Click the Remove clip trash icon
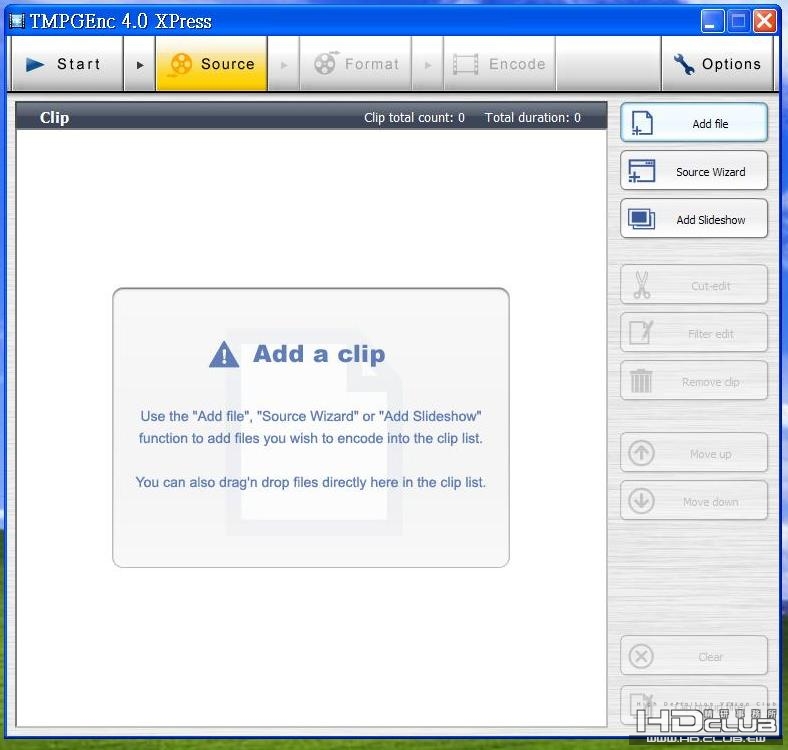Image resolution: width=788 pixels, height=750 pixels. (x=641, y=381)
